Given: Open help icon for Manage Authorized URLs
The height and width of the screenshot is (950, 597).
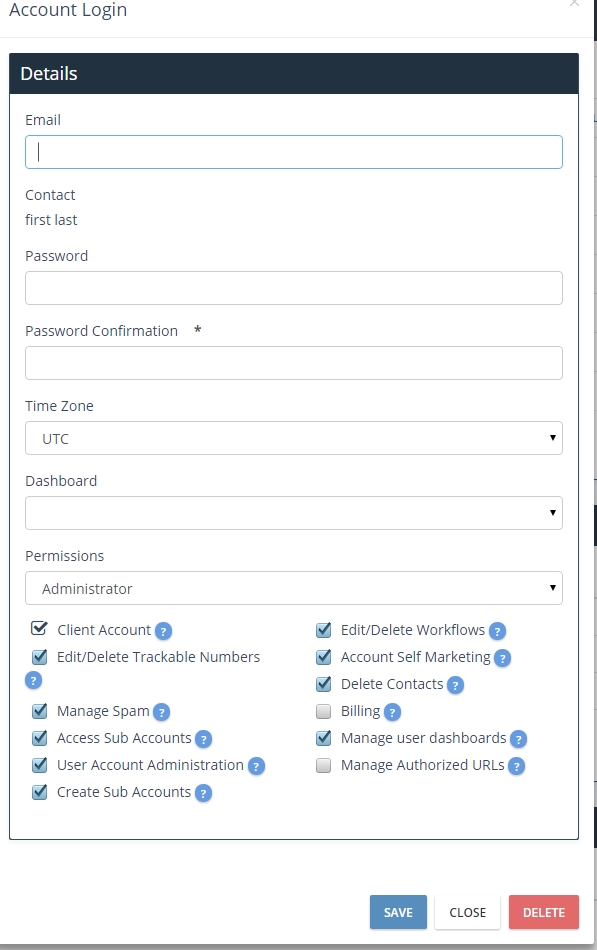Looking at the screenshot, I should (516, 766).
